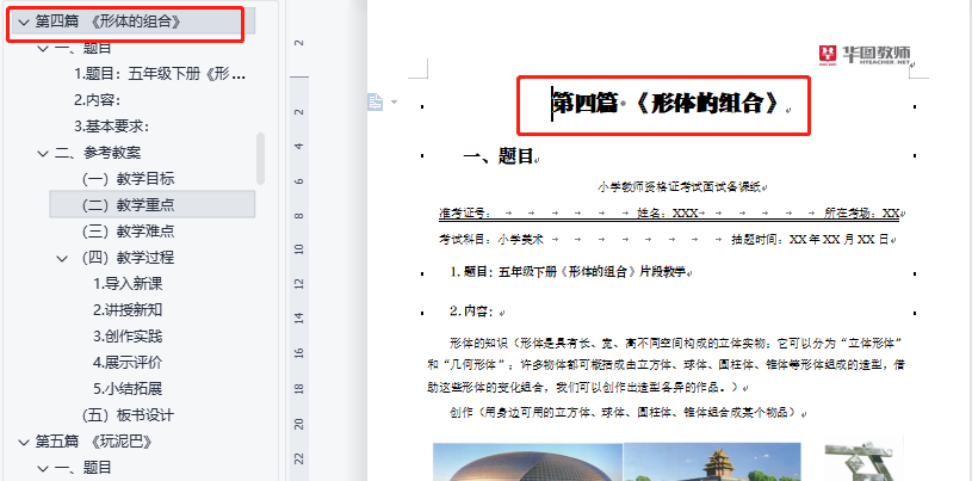This screenshot has height=481, width=973.
Task: Open (三)教学难点 in the outline
Action: coord(128,231)
